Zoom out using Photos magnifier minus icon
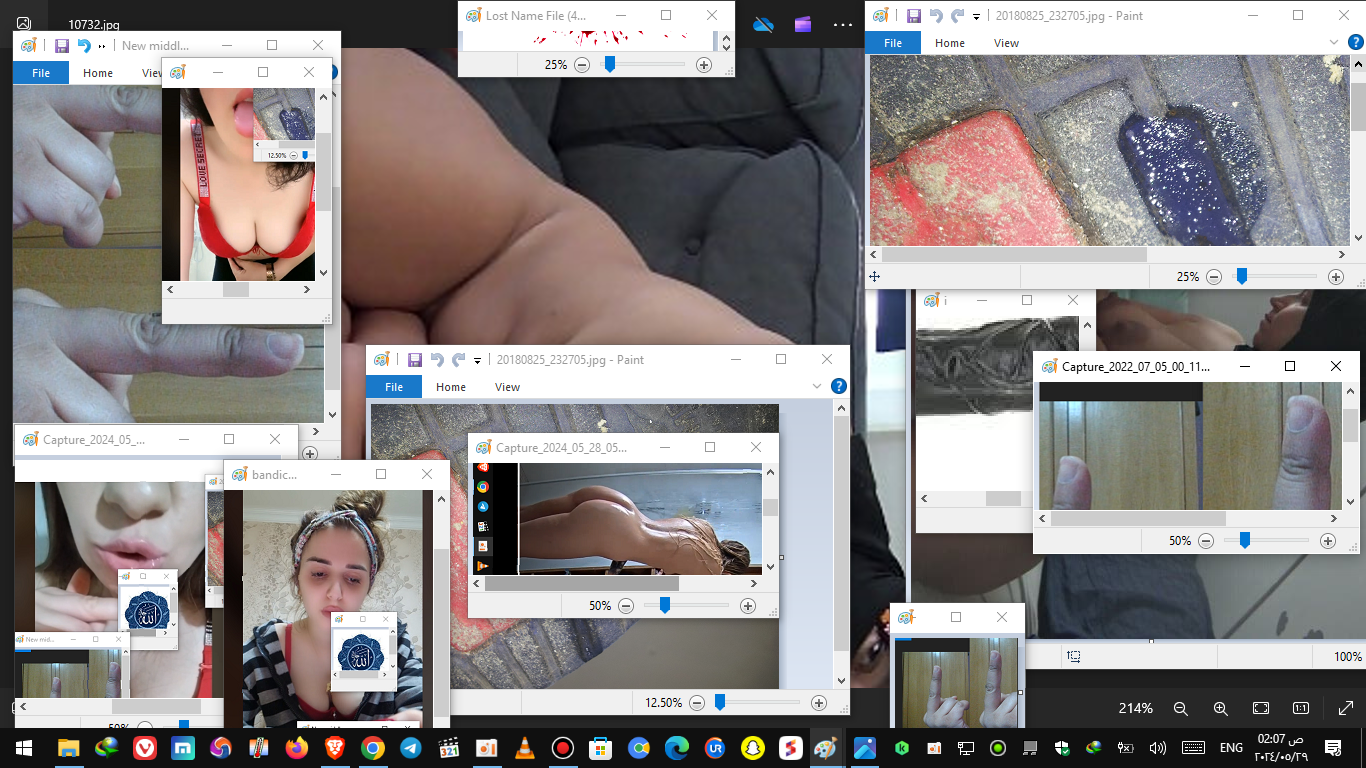1366x768 pixels. click(x=1180, y=708)
